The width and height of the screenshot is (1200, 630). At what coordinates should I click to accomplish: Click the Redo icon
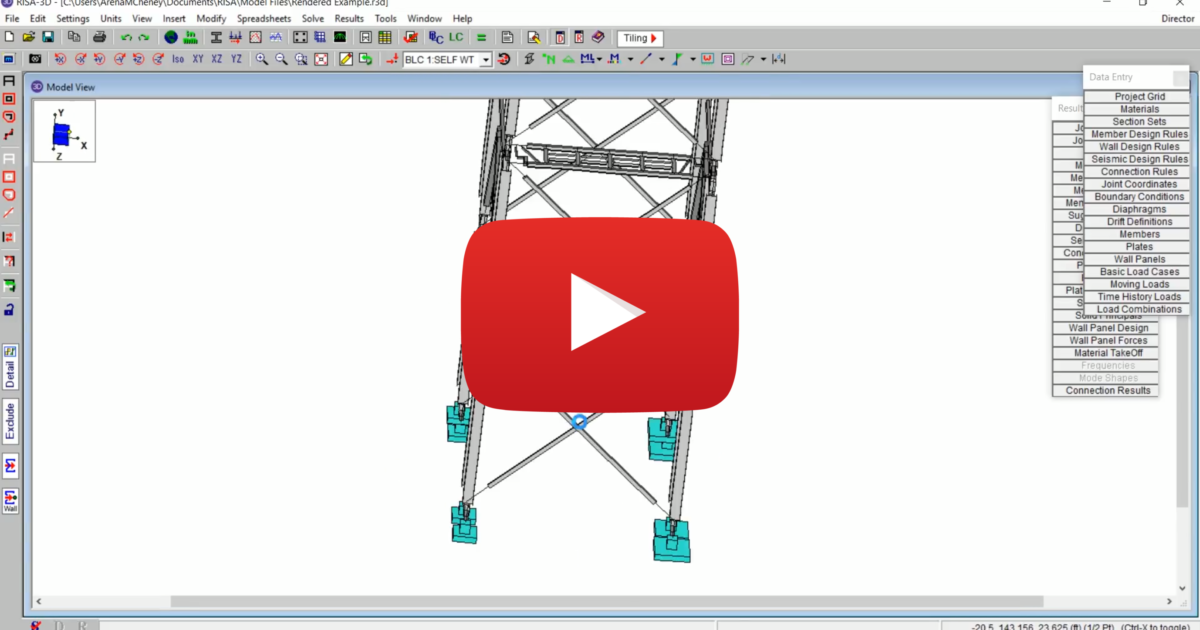[x=142, y=37]
